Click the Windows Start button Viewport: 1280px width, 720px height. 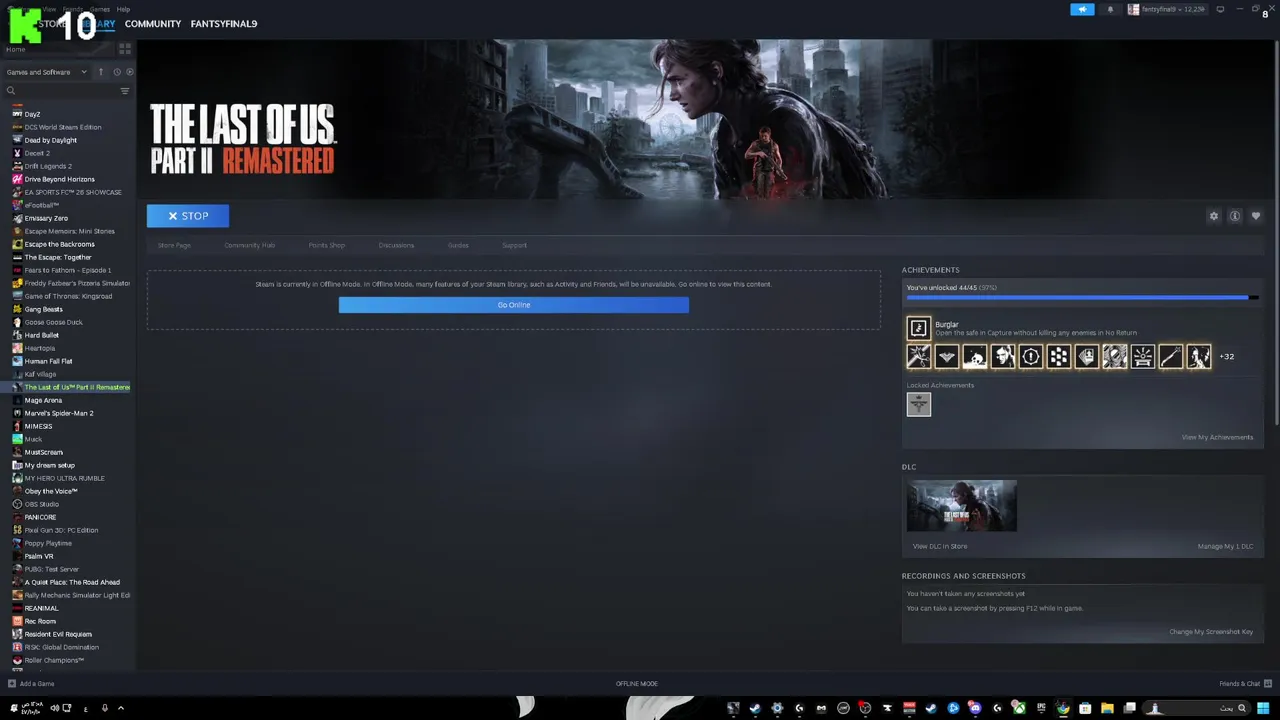pos(1263,708)
